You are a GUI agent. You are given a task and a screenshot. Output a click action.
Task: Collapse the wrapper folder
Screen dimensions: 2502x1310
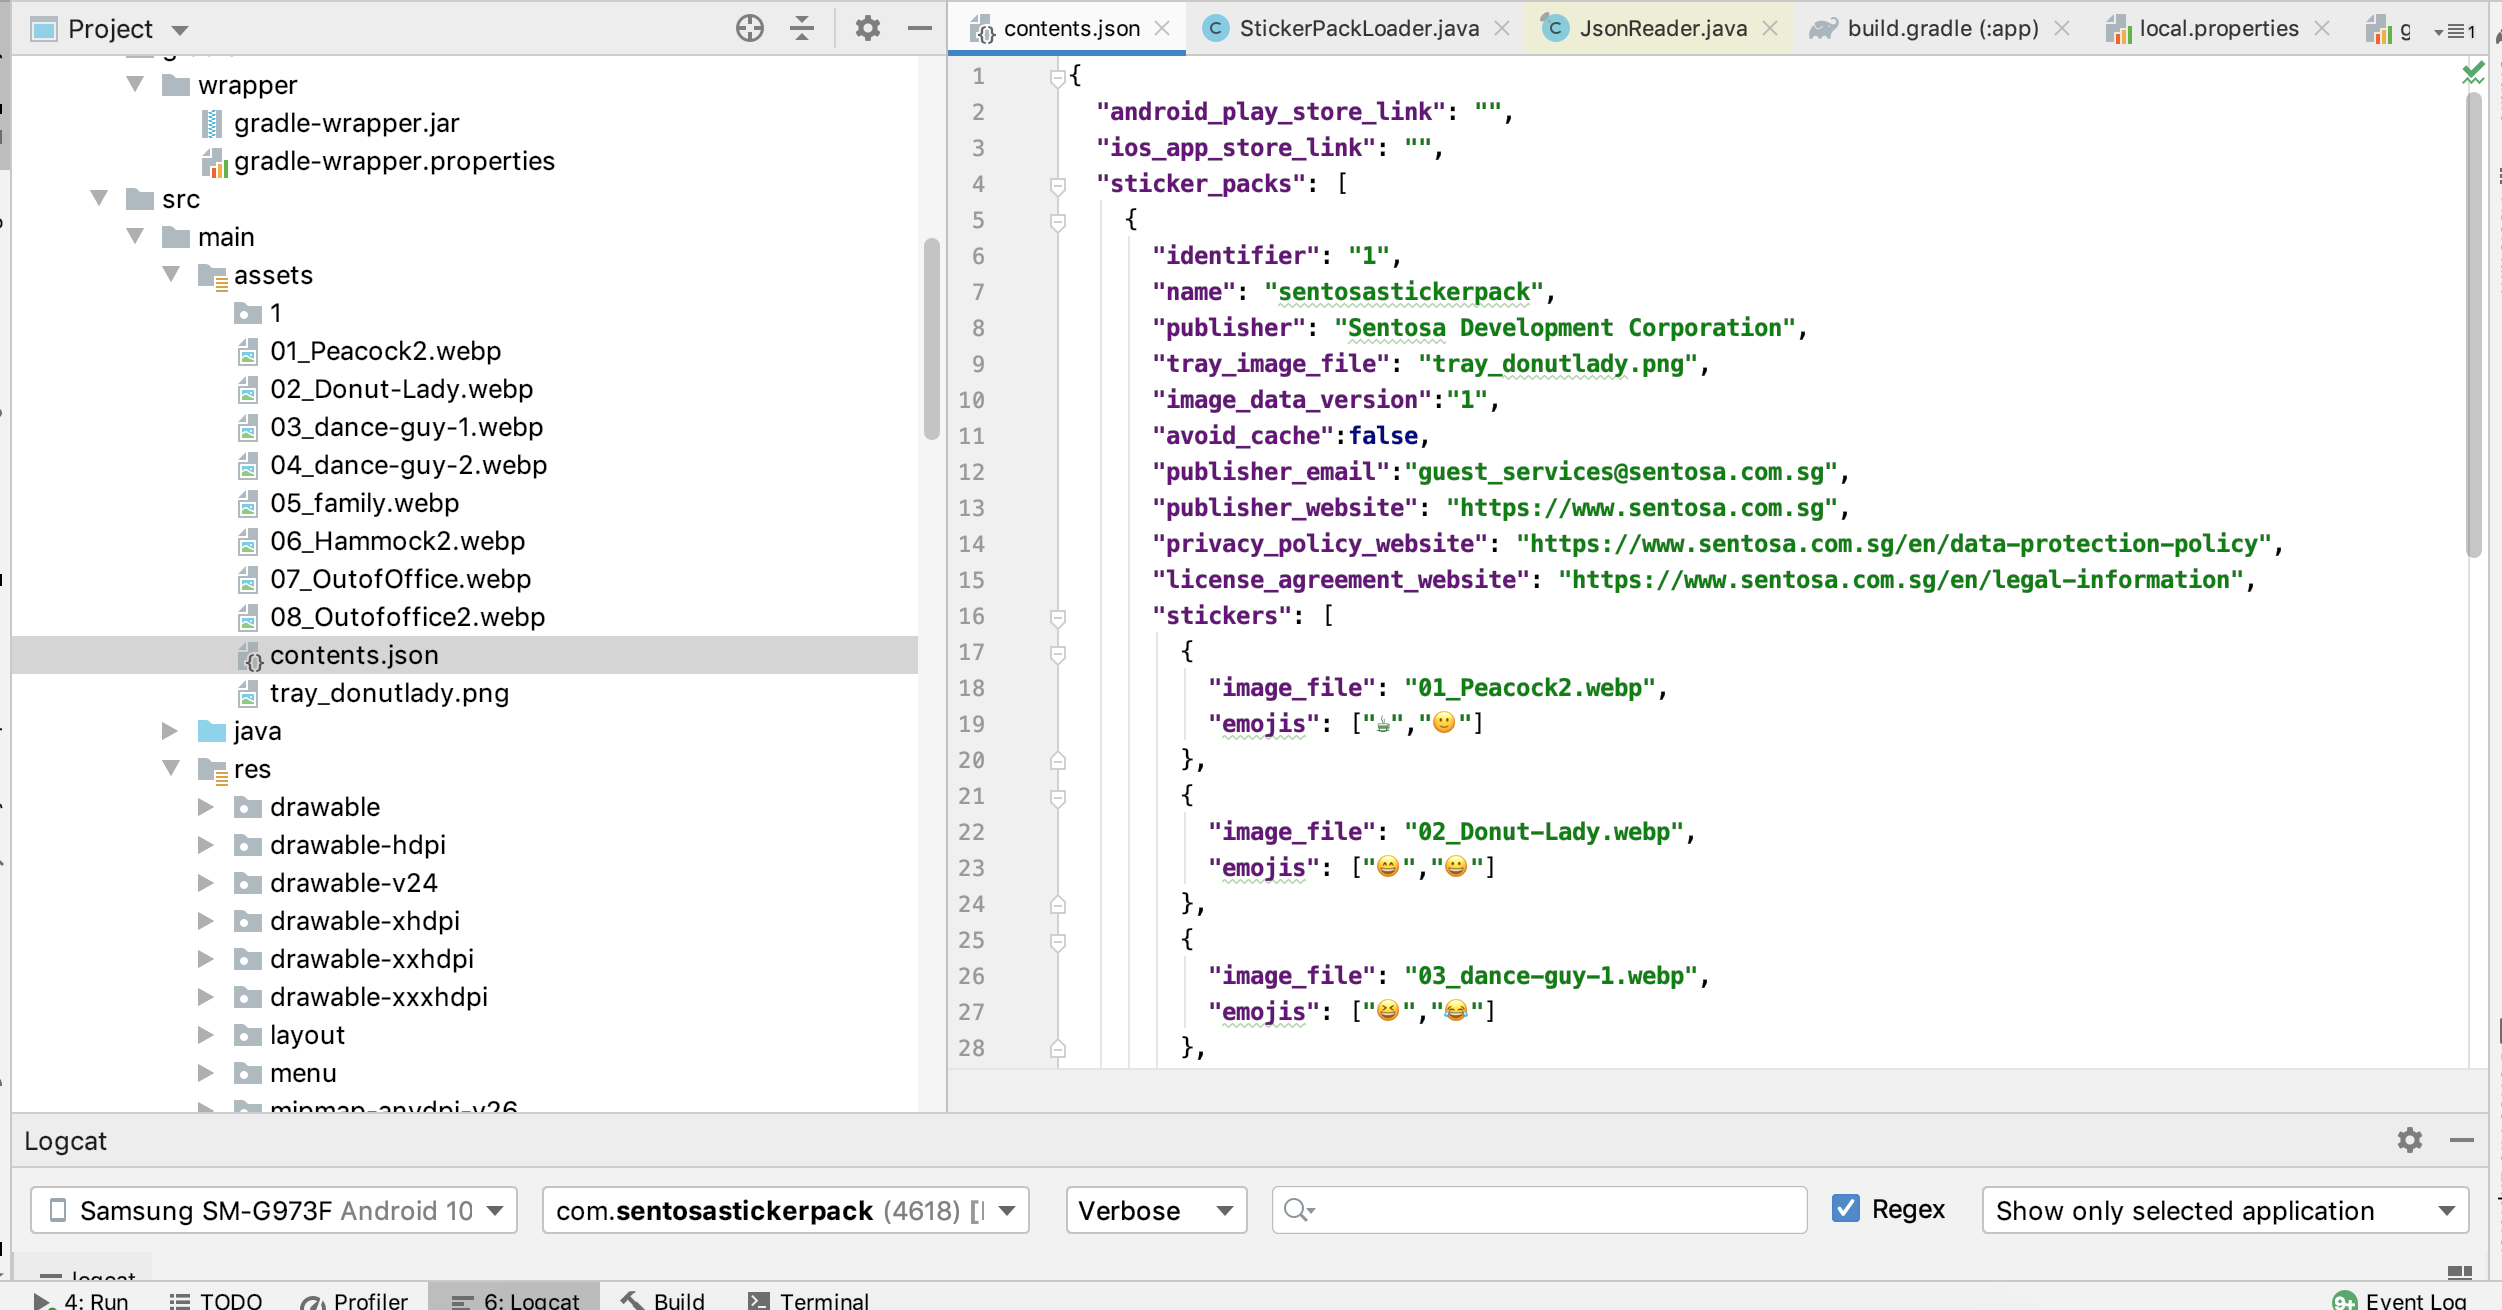[136, 84]
